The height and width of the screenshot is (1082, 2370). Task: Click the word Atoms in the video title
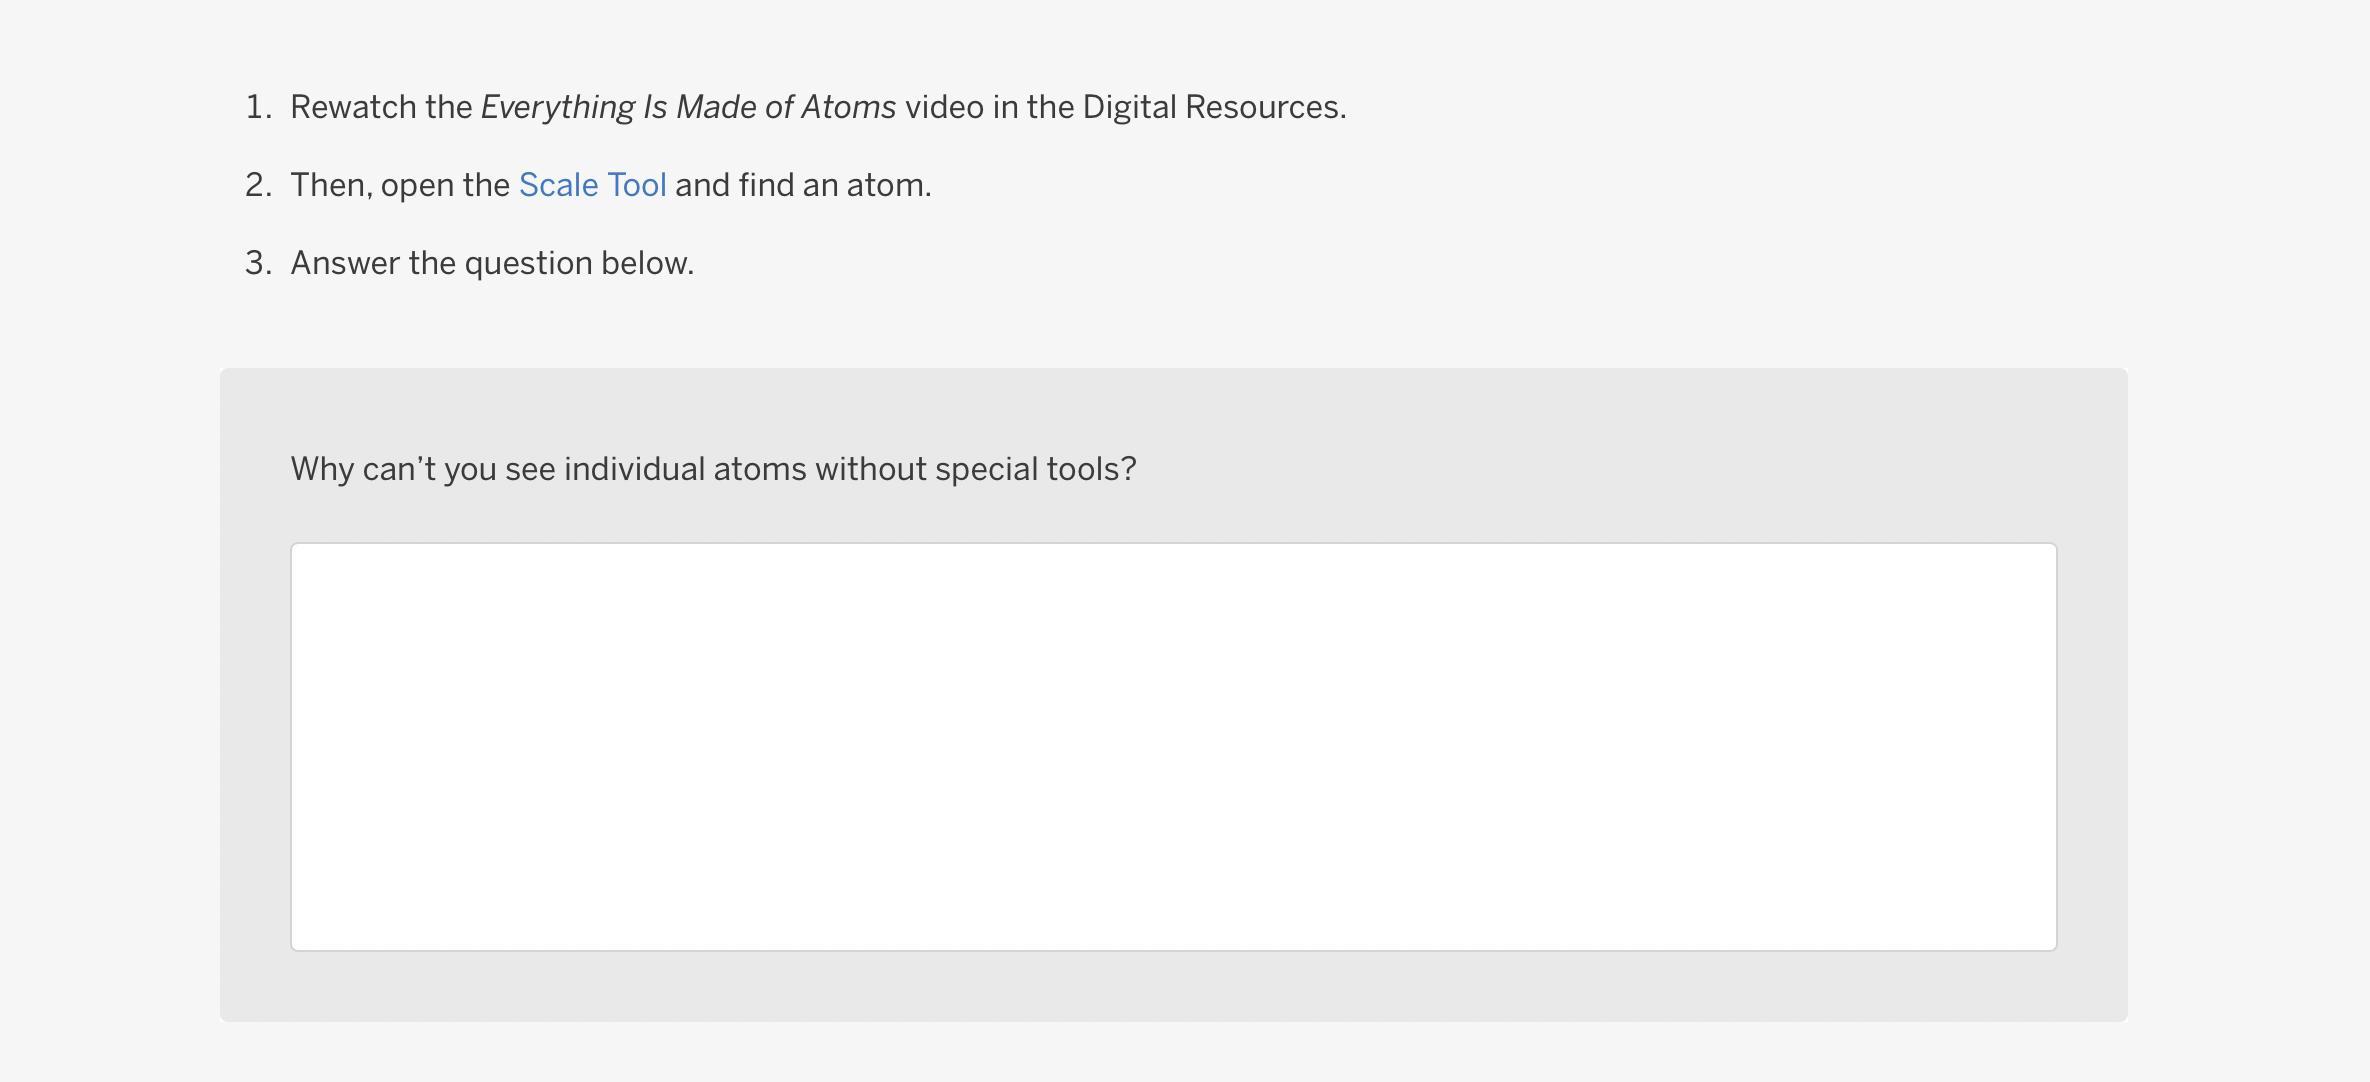[x=848, y=107]
